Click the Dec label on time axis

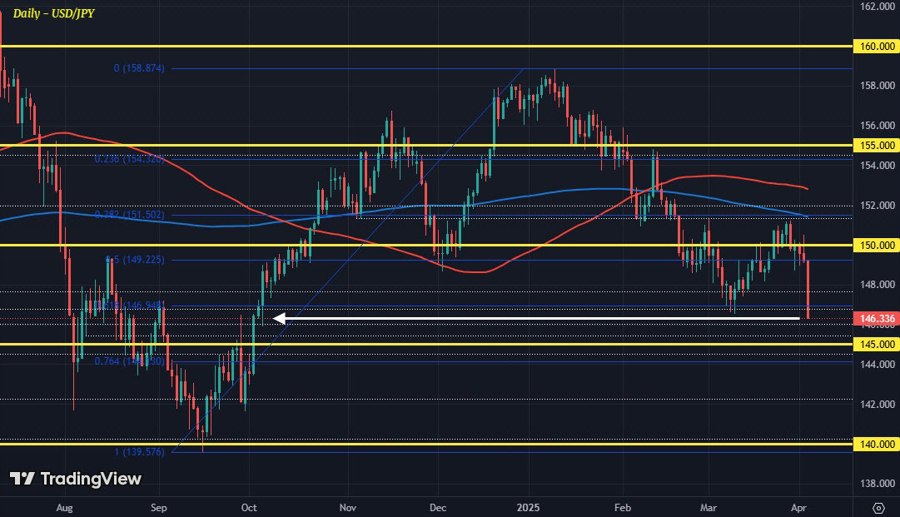tap(438, 508)
